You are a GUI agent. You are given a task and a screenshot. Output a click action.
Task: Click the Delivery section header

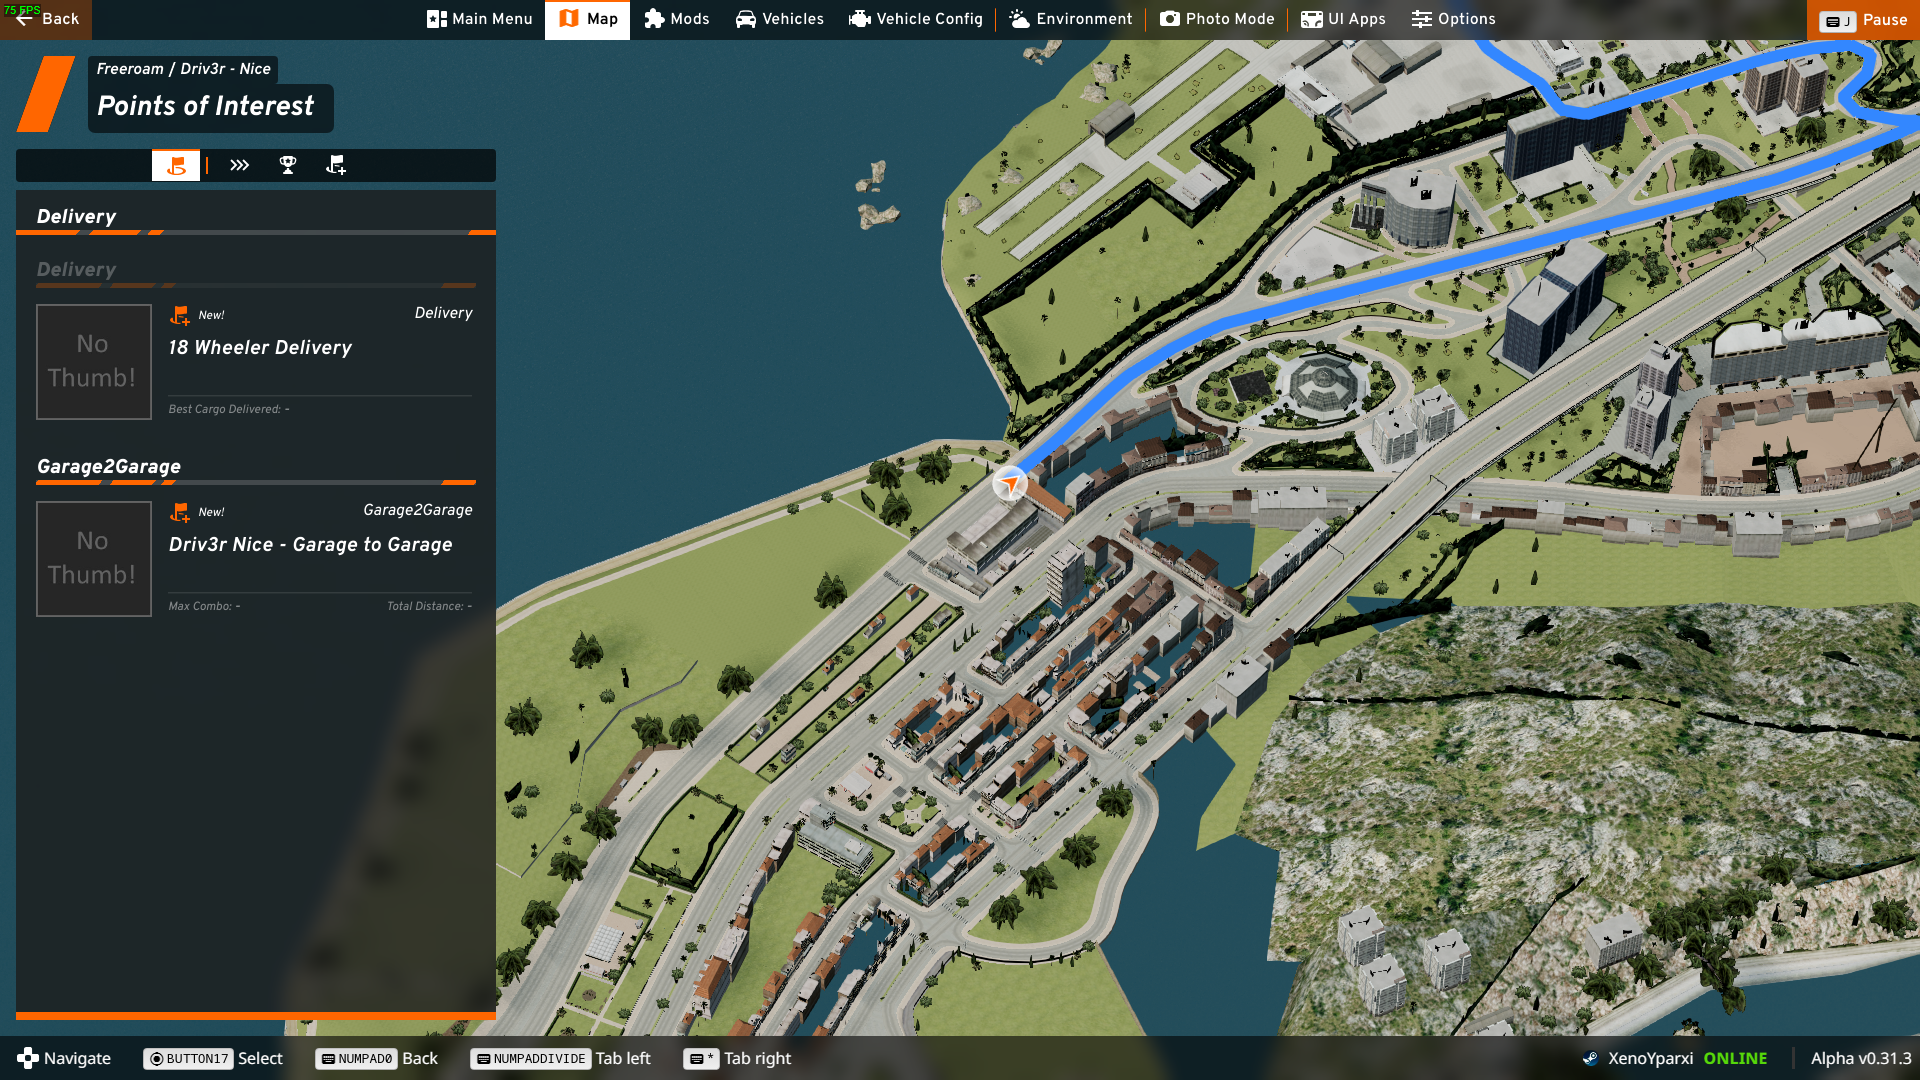(x=76, y=217)
